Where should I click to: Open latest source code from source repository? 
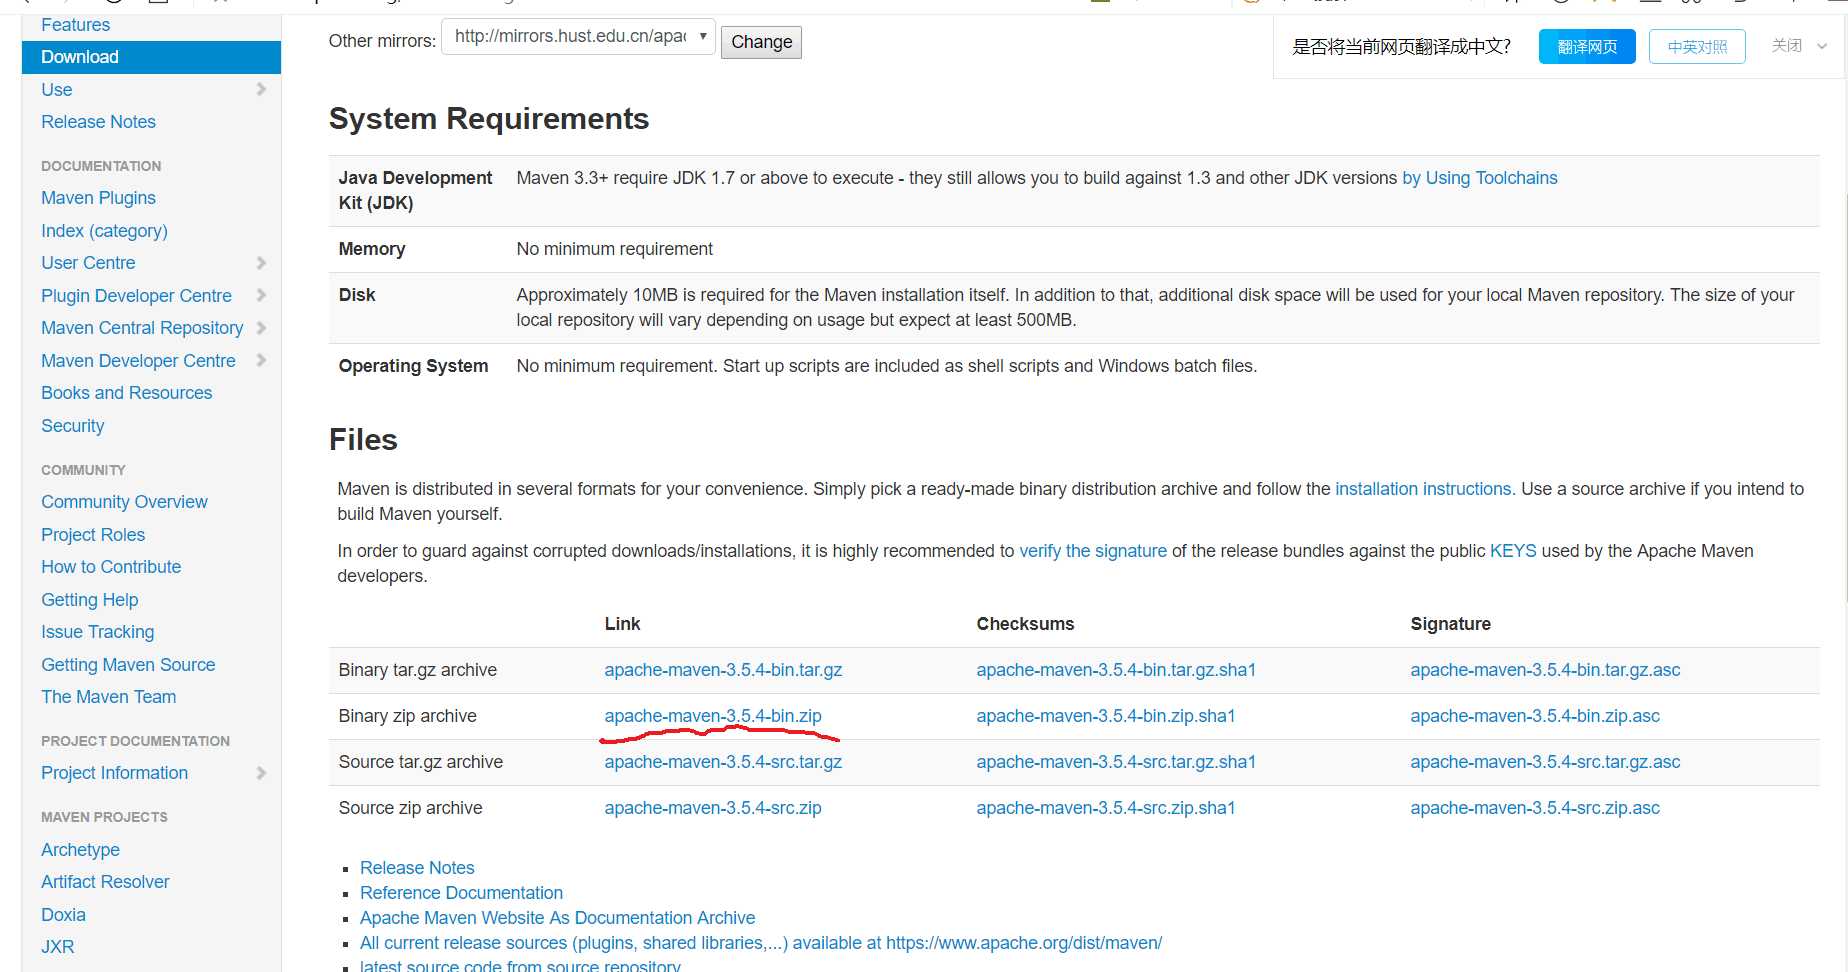click(x=520, y=965)
